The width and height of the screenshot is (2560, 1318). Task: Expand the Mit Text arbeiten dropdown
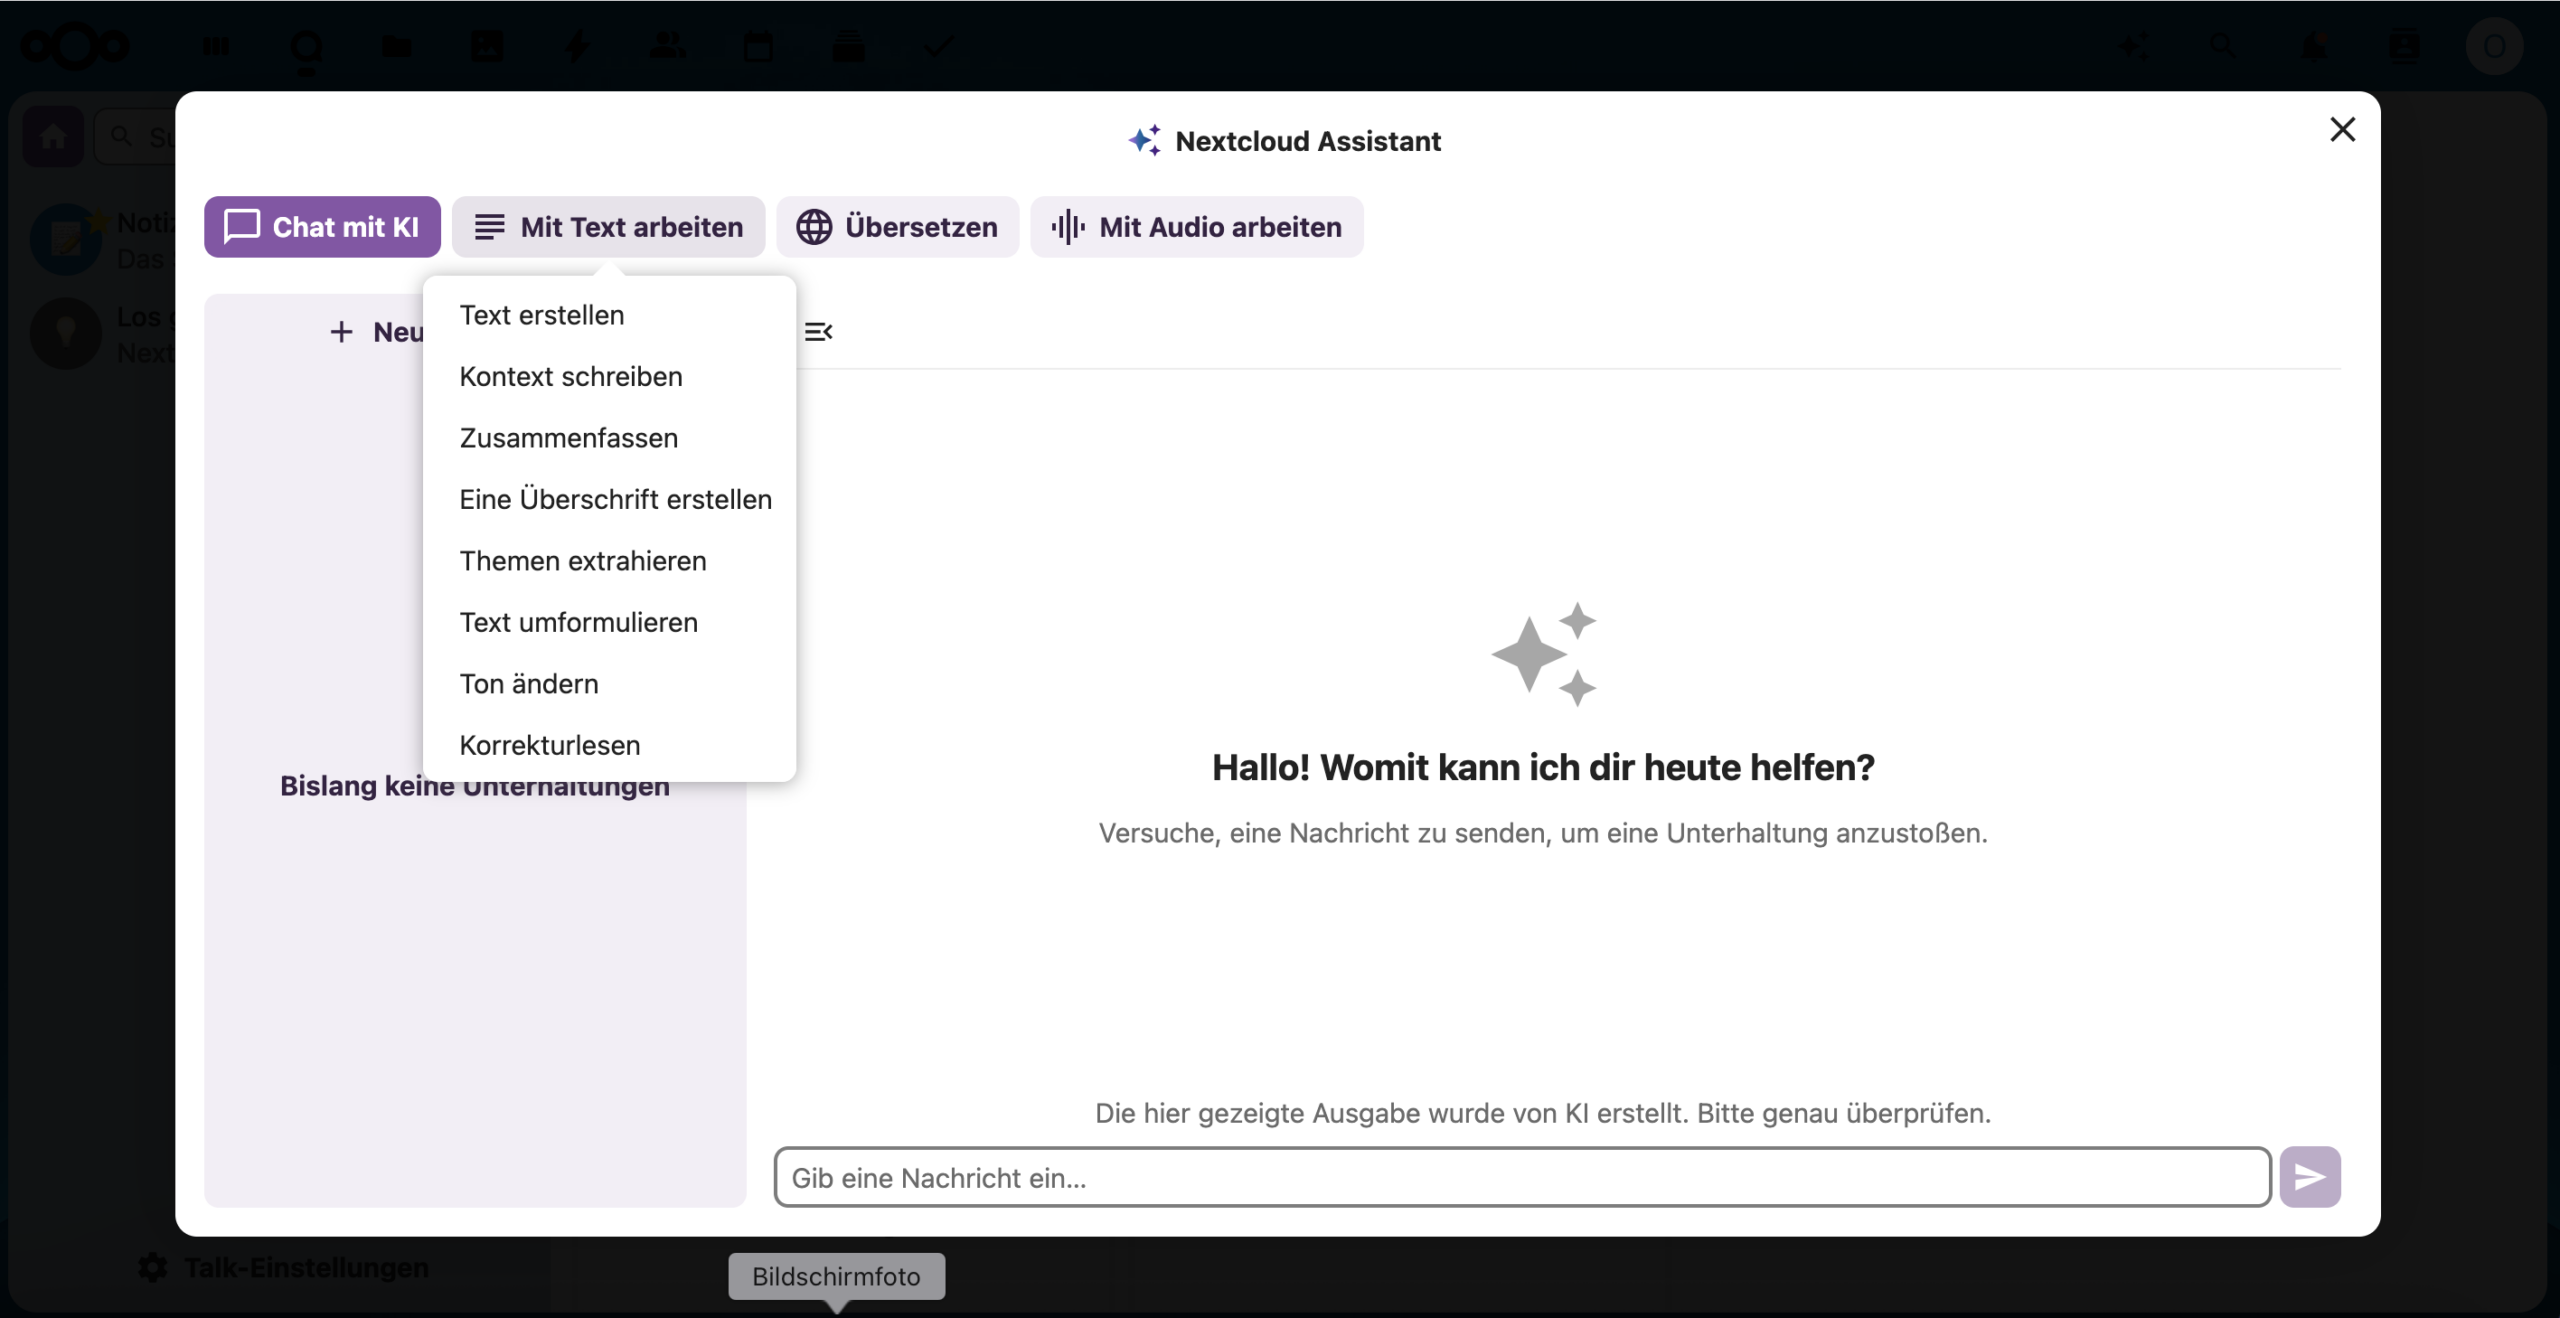pos(608,227)
